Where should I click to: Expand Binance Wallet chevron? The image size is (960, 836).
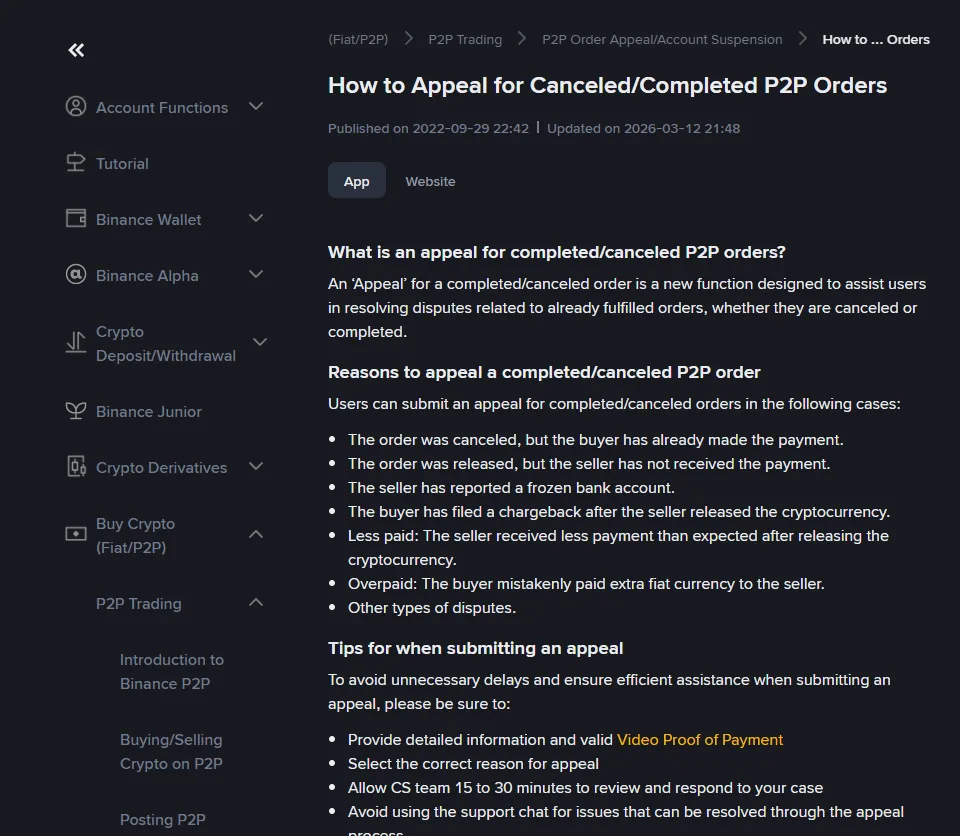point(257,219)
